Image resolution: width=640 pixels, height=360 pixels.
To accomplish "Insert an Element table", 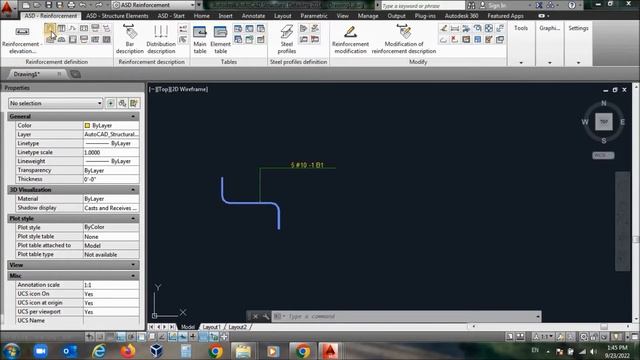I will (x=220, y=39).
